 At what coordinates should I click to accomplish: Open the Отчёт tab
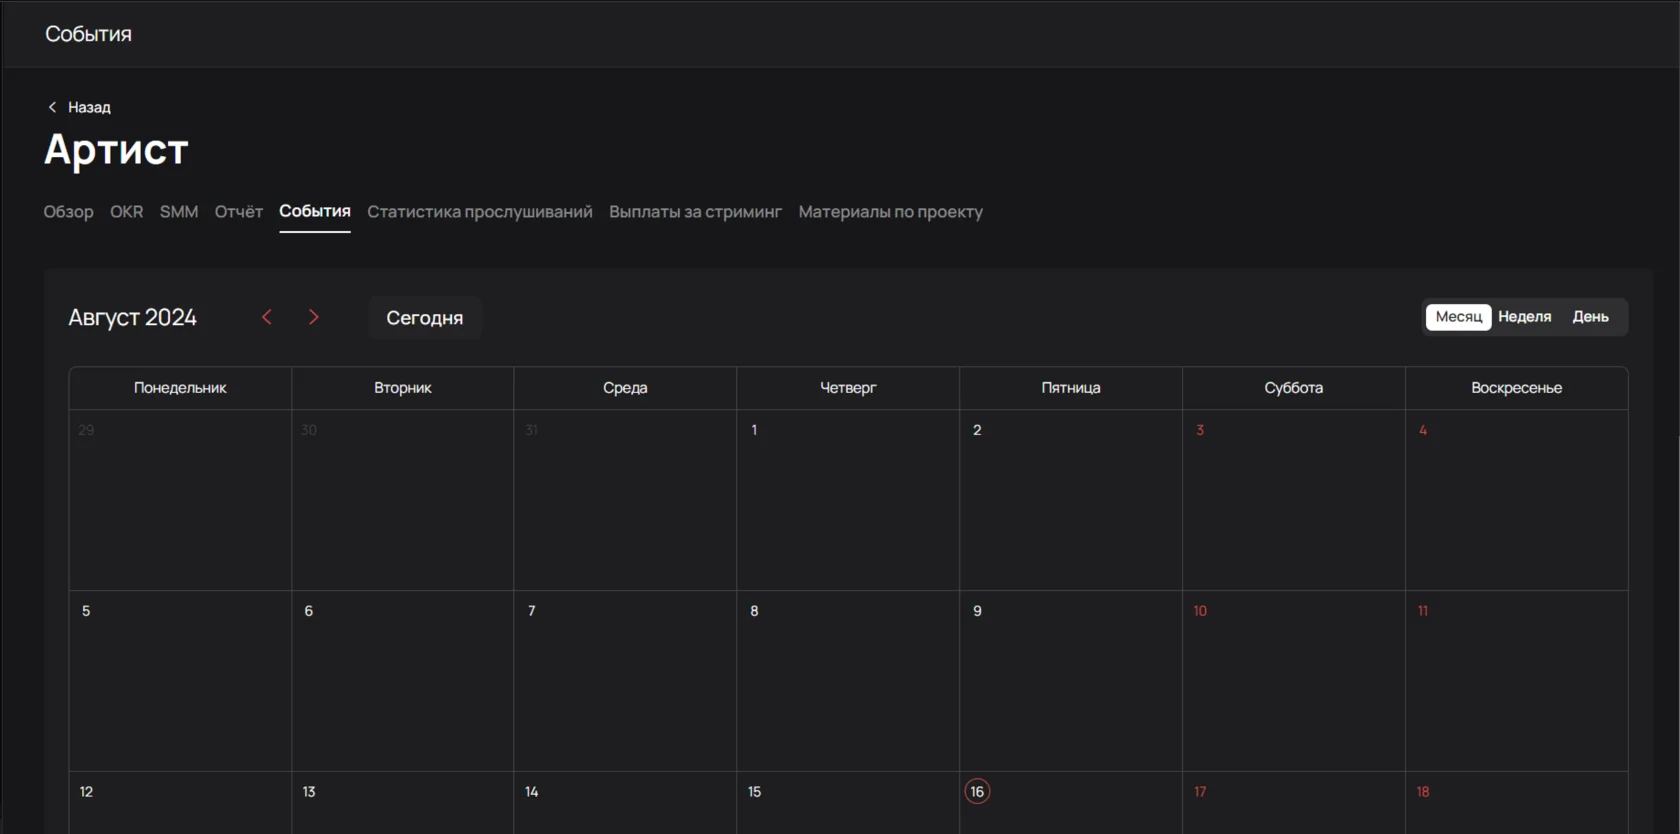coord(238,212)
